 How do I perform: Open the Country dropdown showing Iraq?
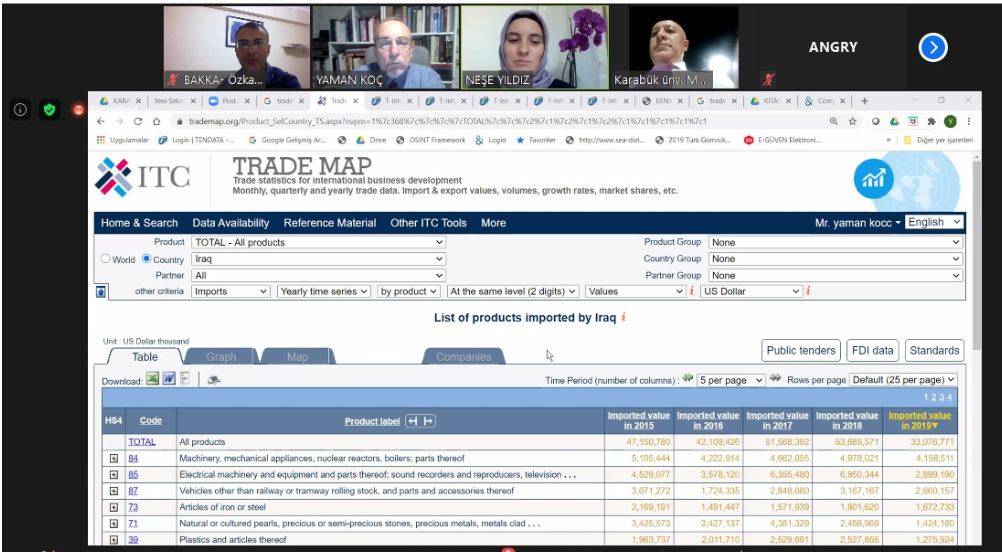coord(318,259)
